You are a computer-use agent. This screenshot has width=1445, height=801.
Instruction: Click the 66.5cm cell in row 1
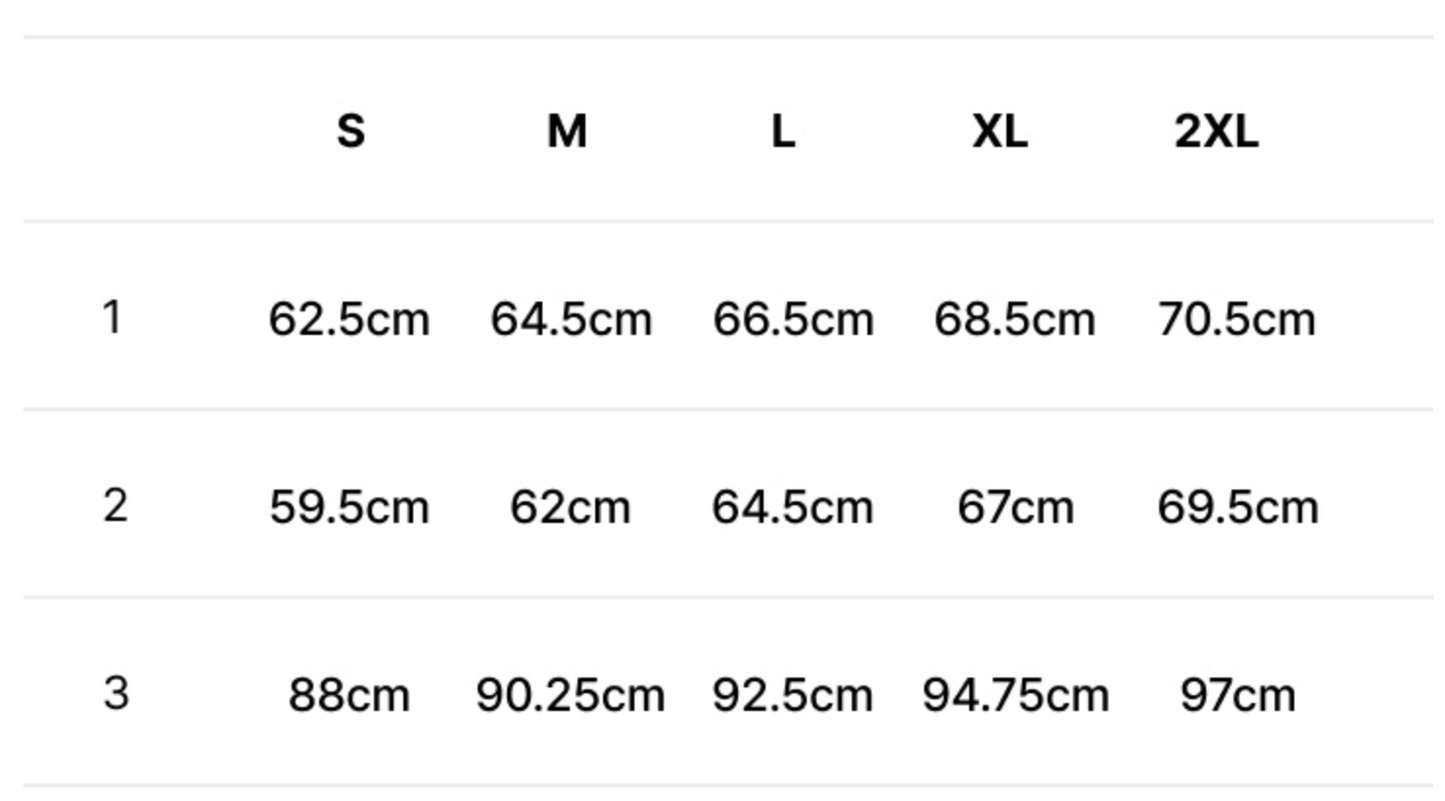[x=793, y=320]
